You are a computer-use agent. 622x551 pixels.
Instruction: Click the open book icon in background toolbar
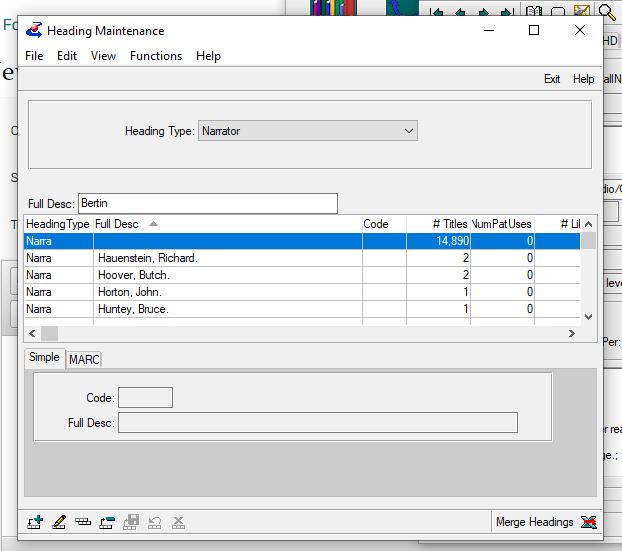point(533,12)
